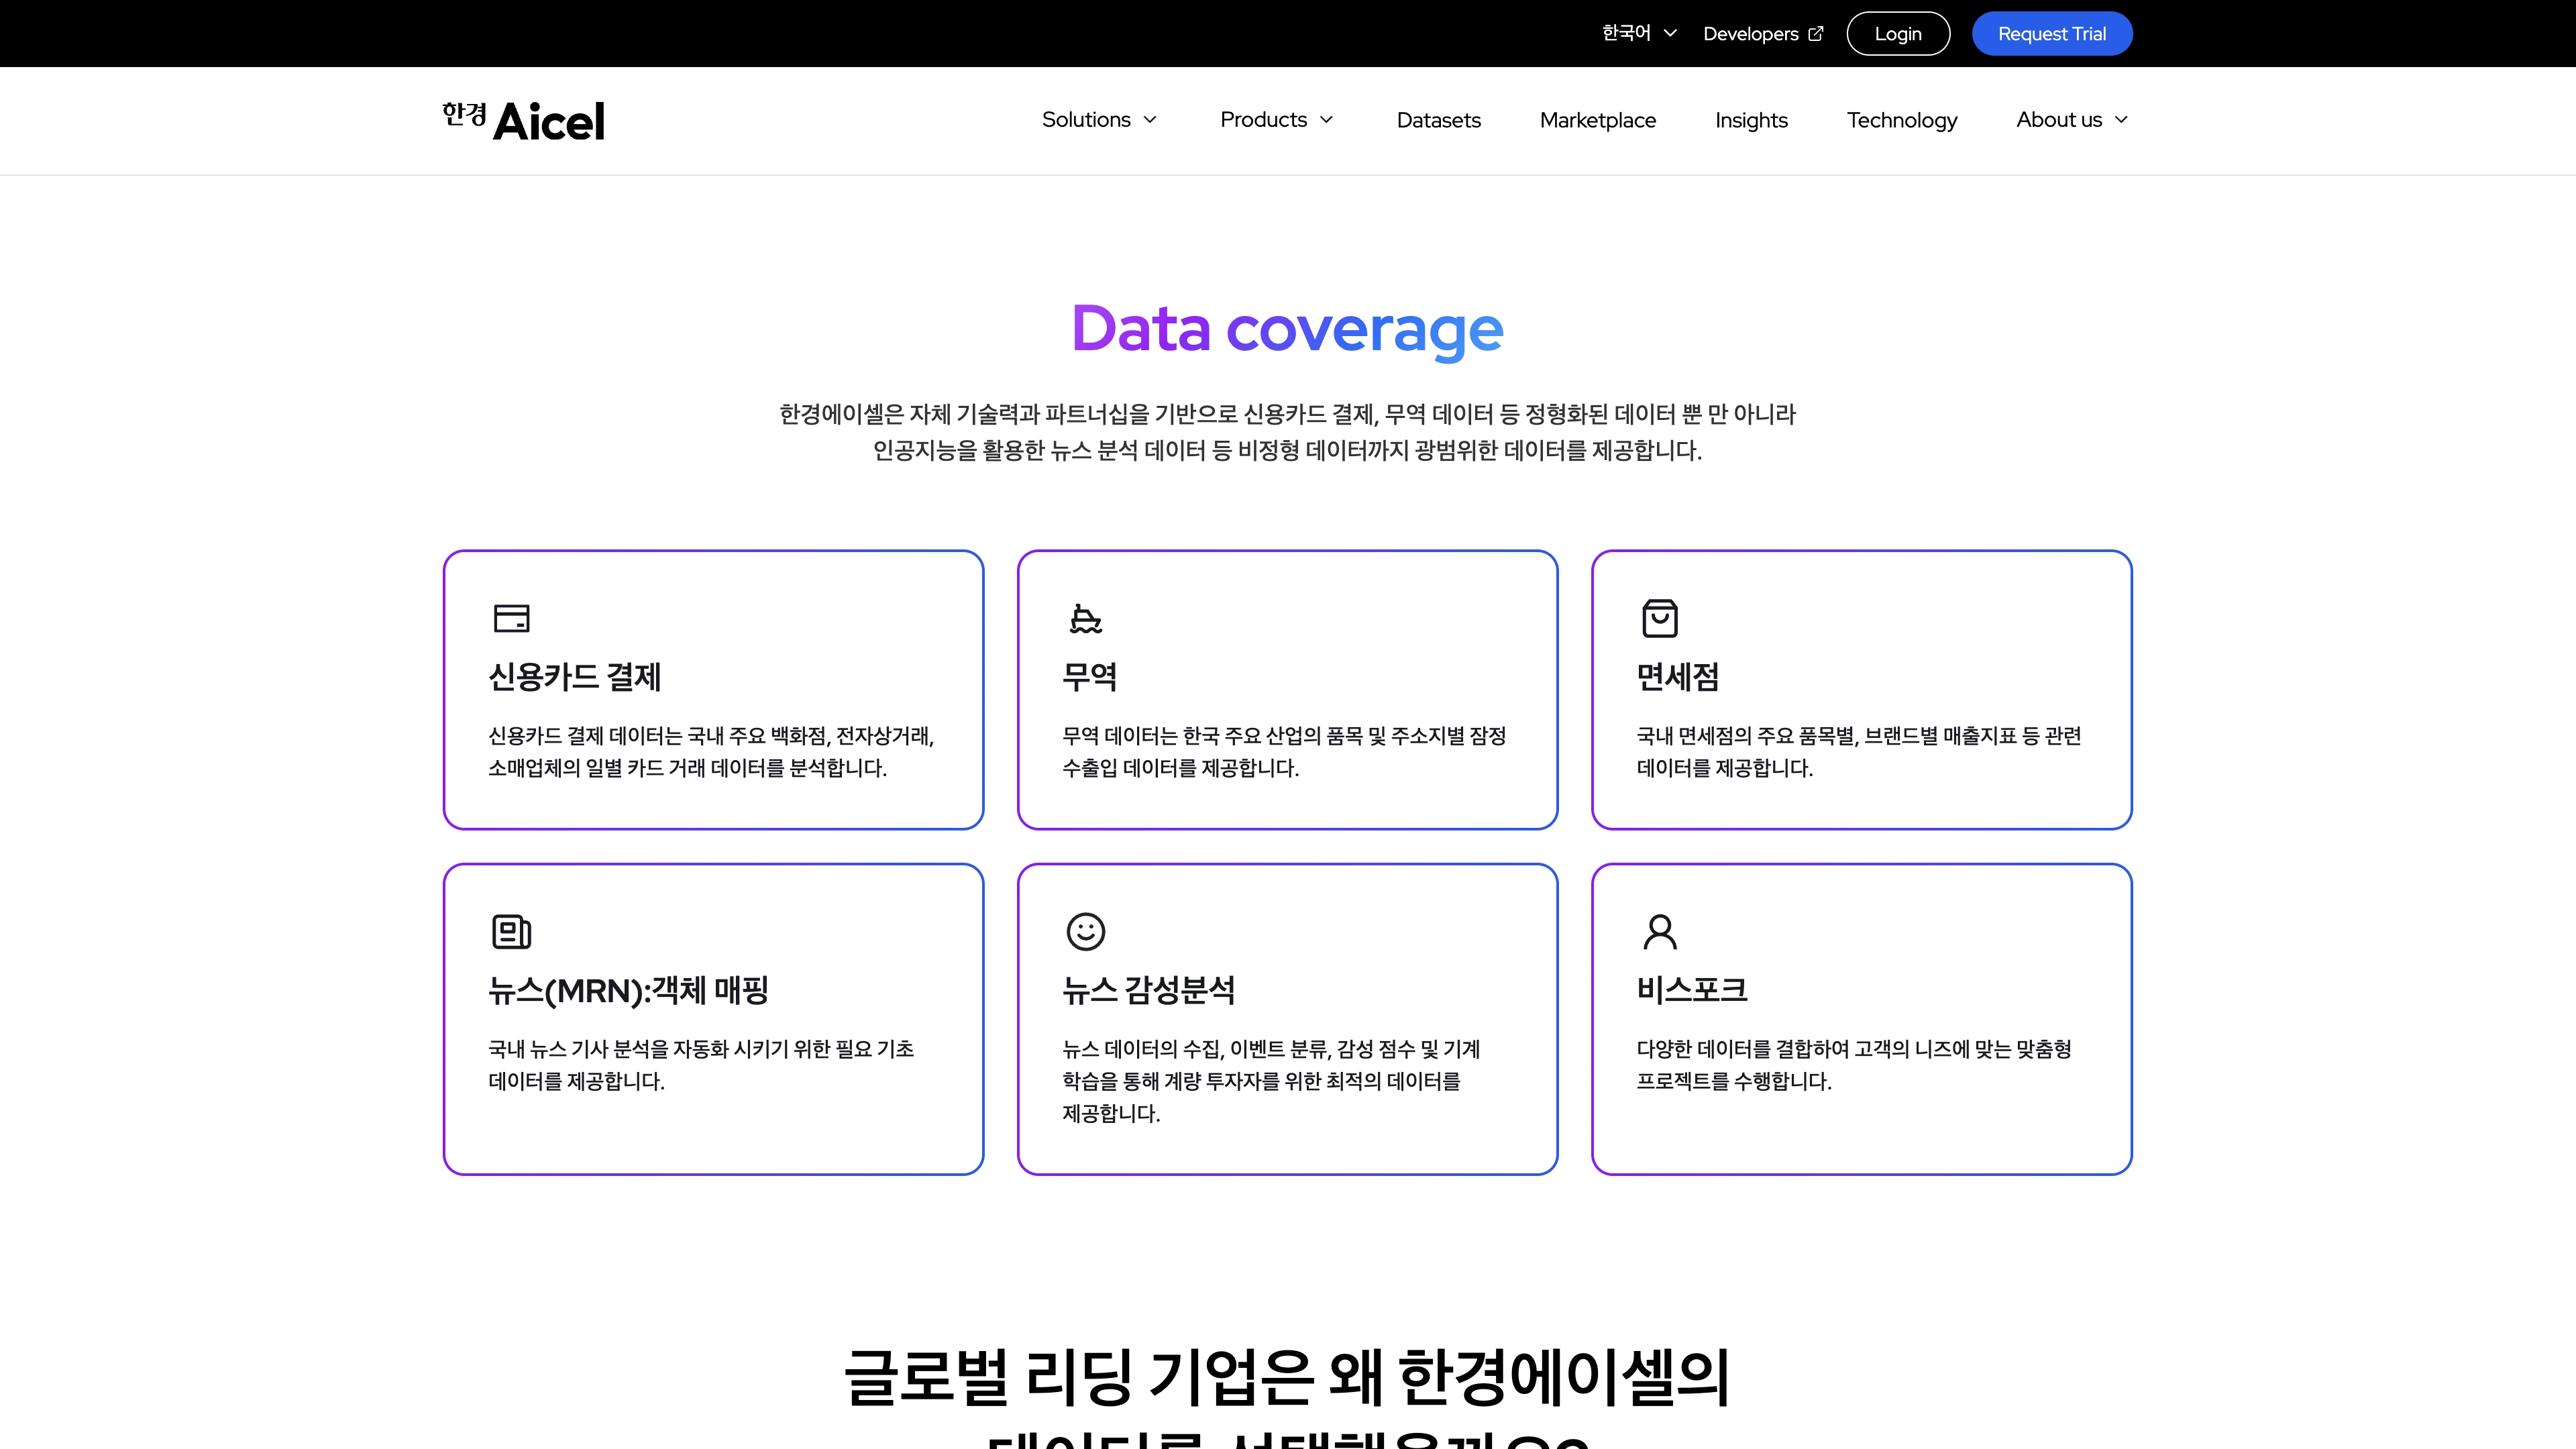Click the newspaper icon in 뉴스(MRN) card
The height and width of the screenshot is (1449, 2576).
click(511, 931)
